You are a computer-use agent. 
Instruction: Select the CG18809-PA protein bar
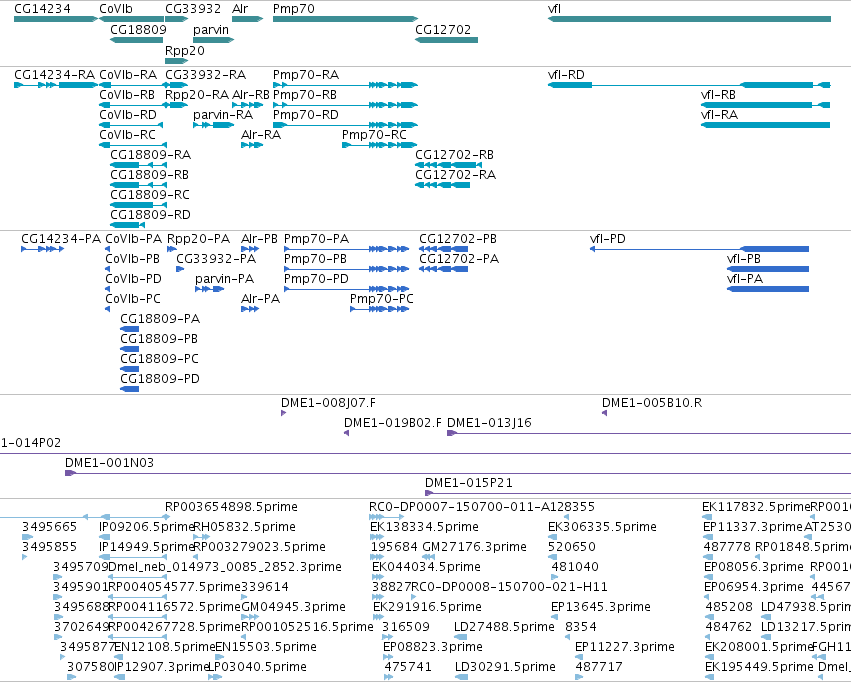click(130, 329)
